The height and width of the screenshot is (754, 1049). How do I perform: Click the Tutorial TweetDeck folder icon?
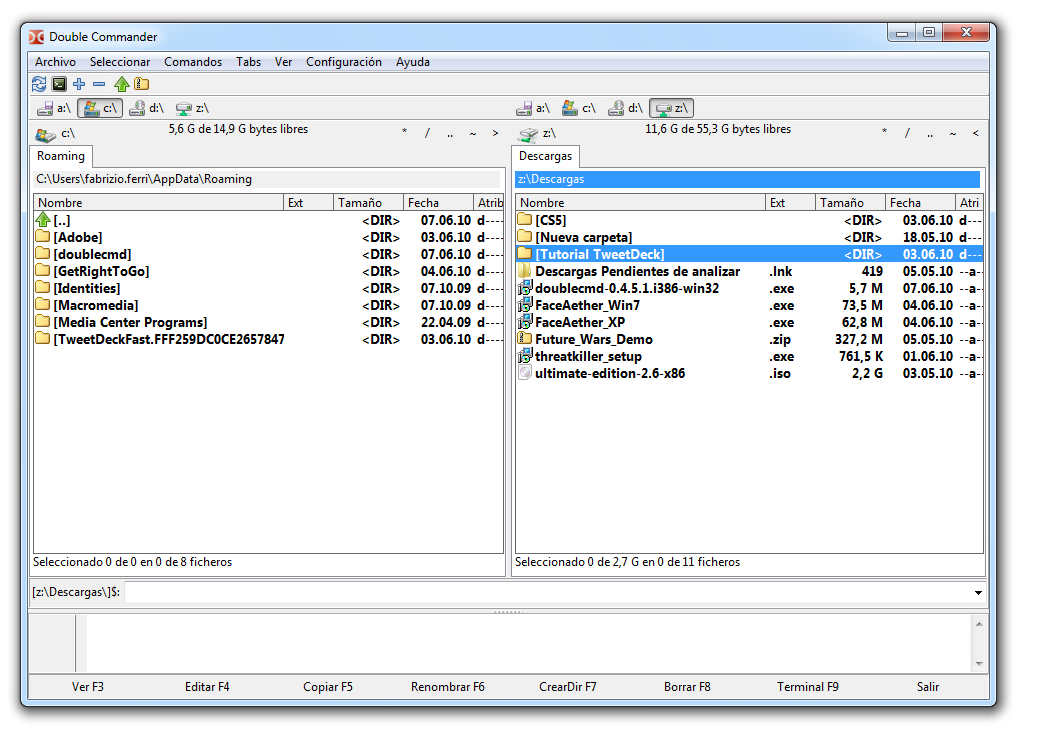(524, 254)
